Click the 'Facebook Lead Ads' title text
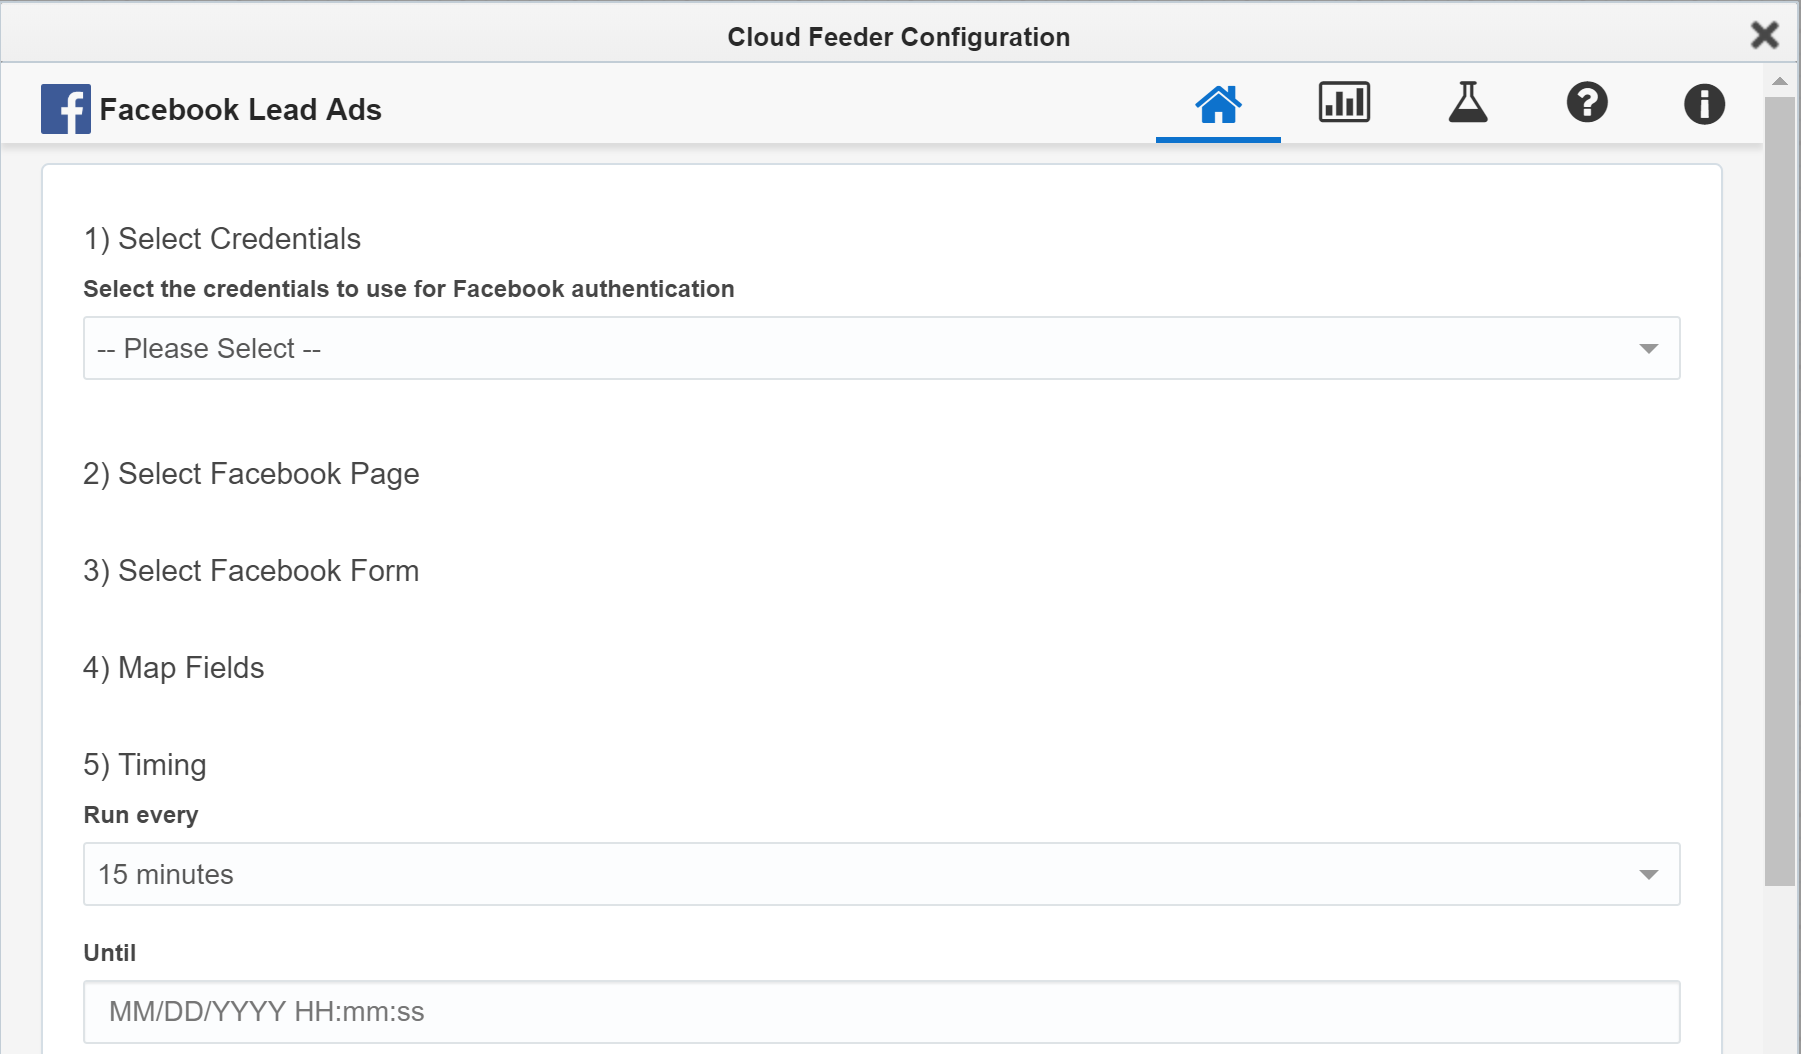 tap(241, 109)
